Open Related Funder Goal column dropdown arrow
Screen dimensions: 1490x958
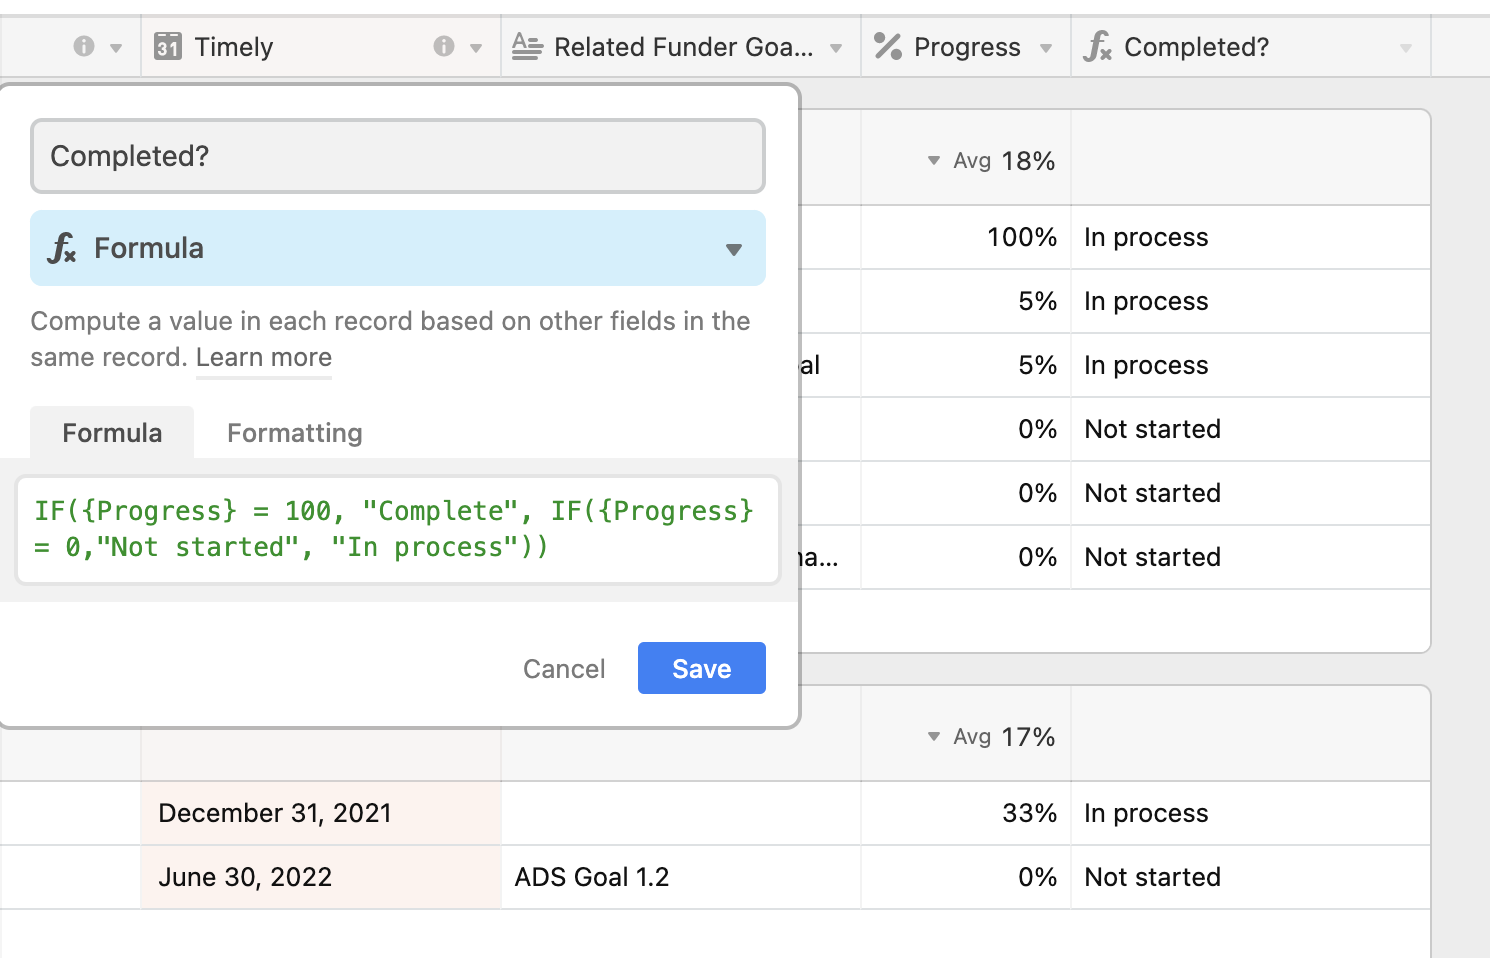coord(836,48)
